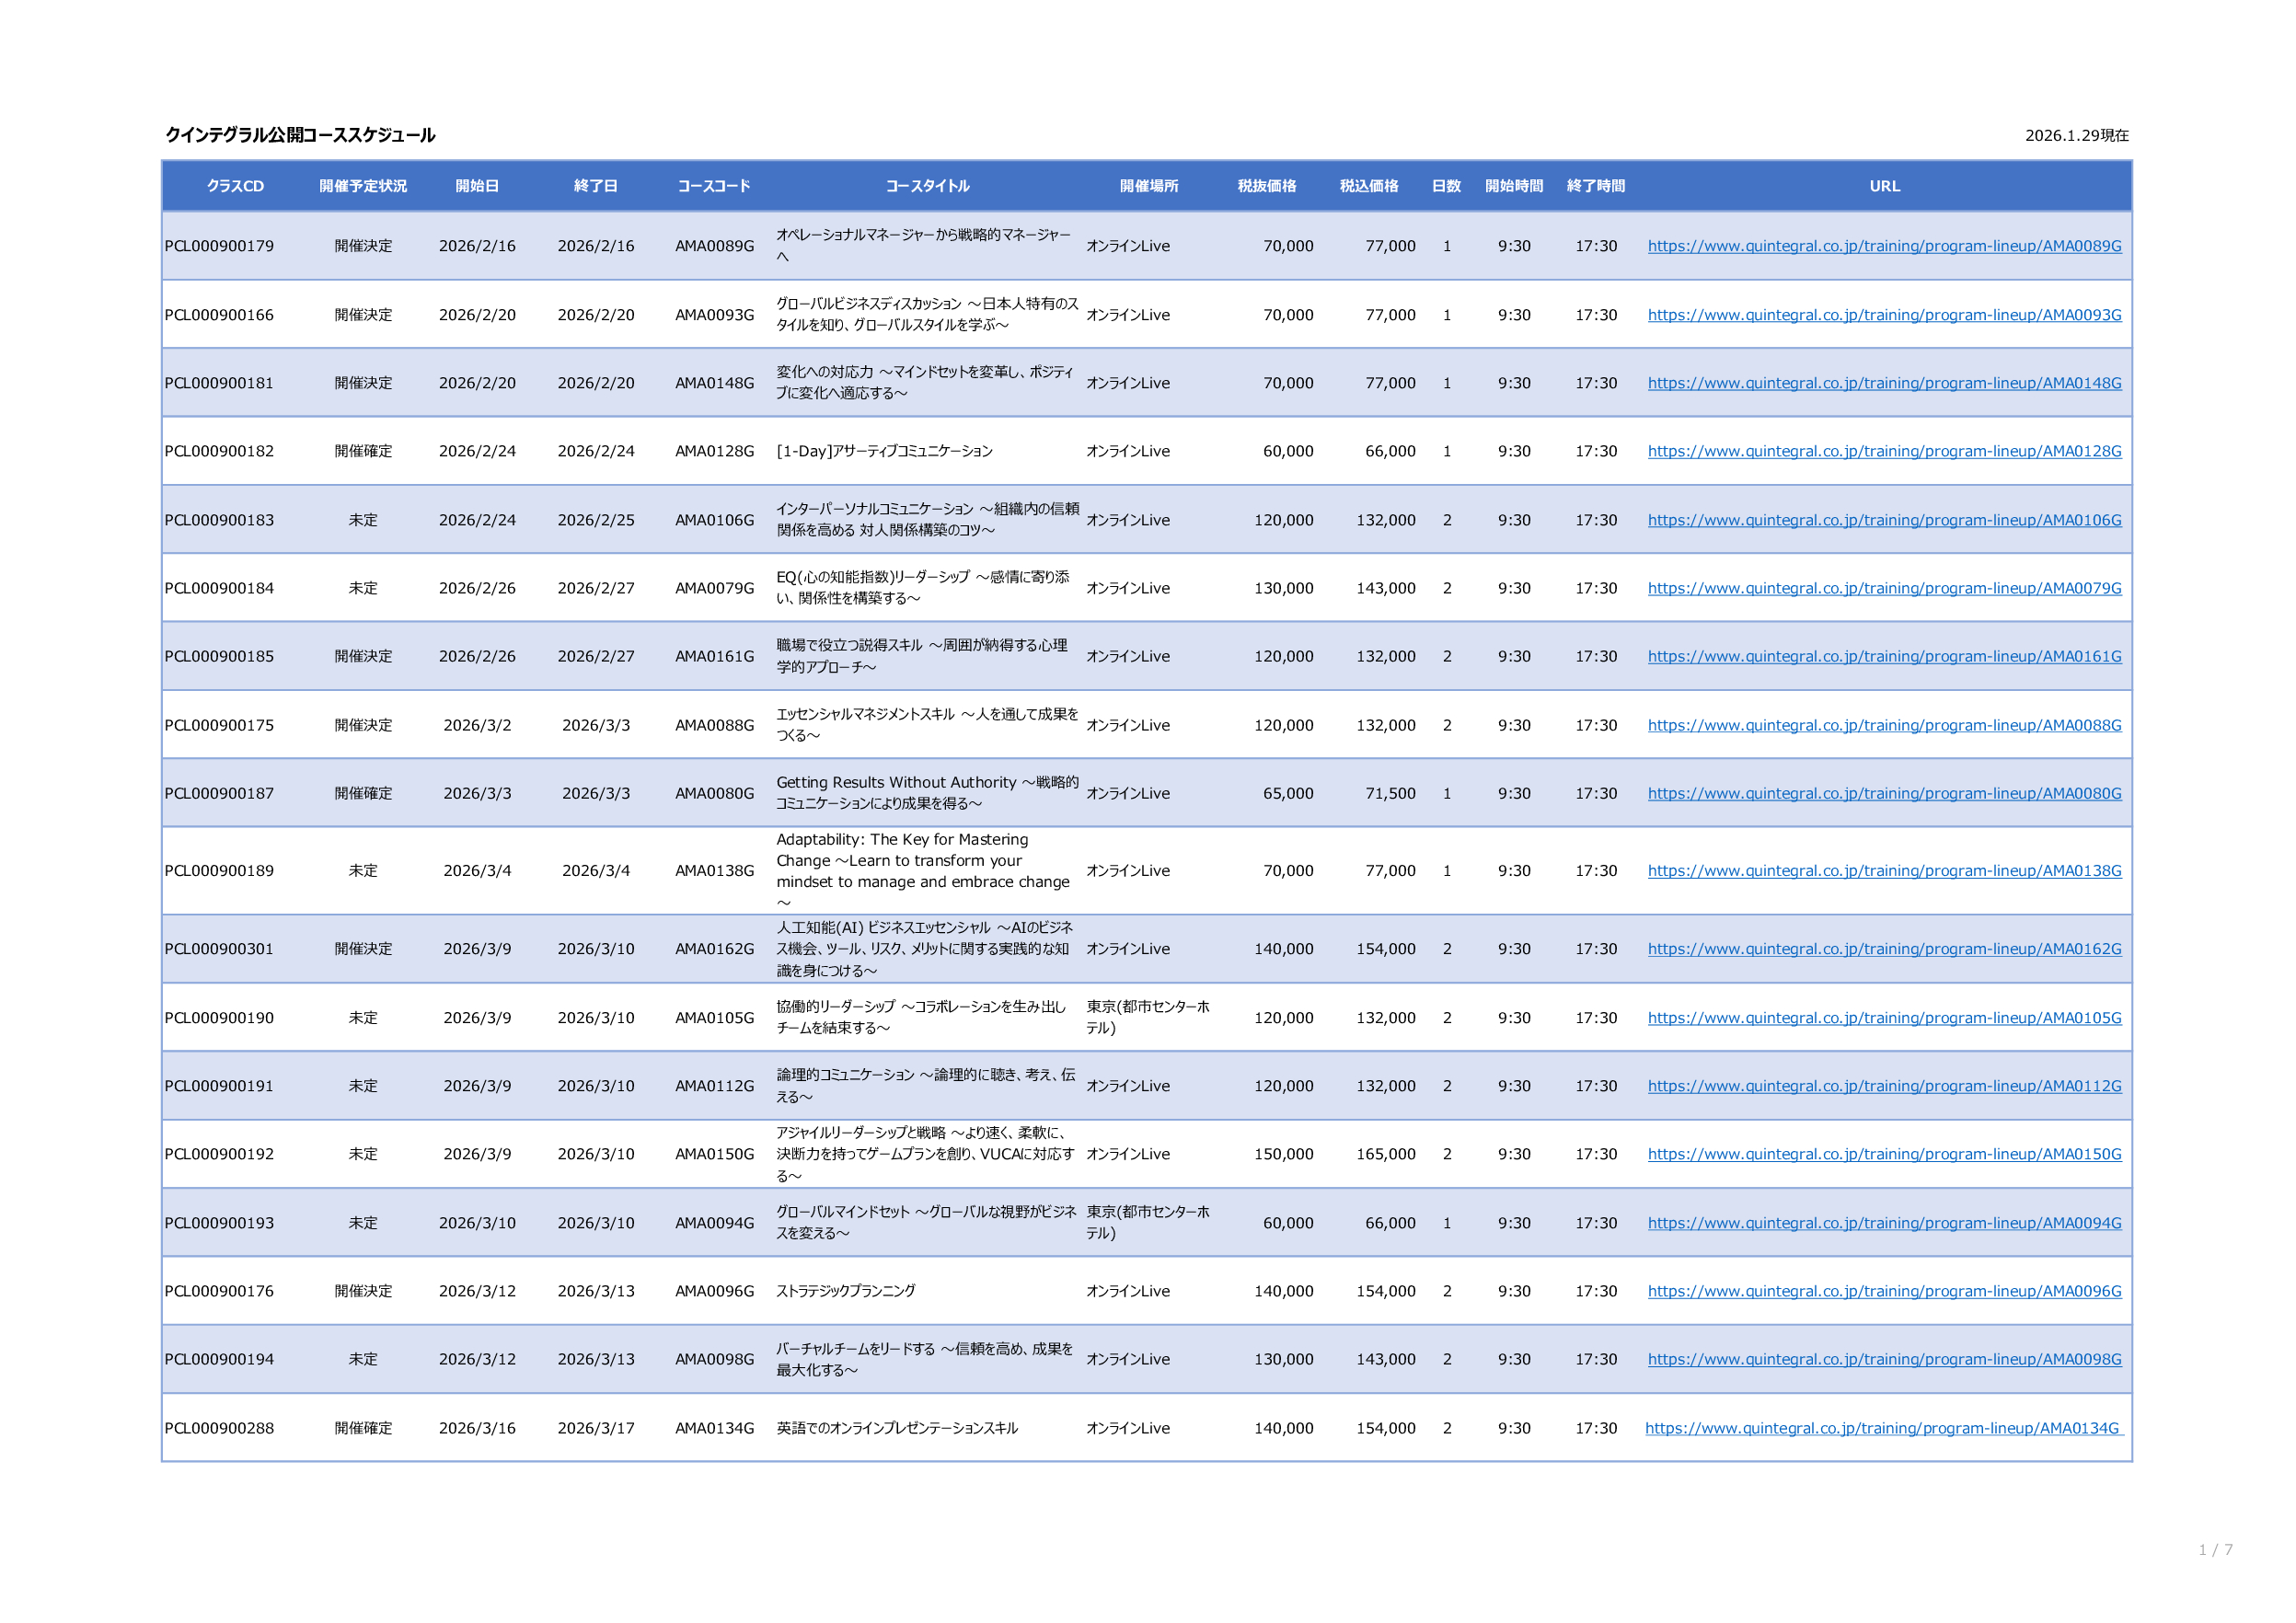
Task: Click the AMA0161G program link
Action: [x=1884, y=656]
